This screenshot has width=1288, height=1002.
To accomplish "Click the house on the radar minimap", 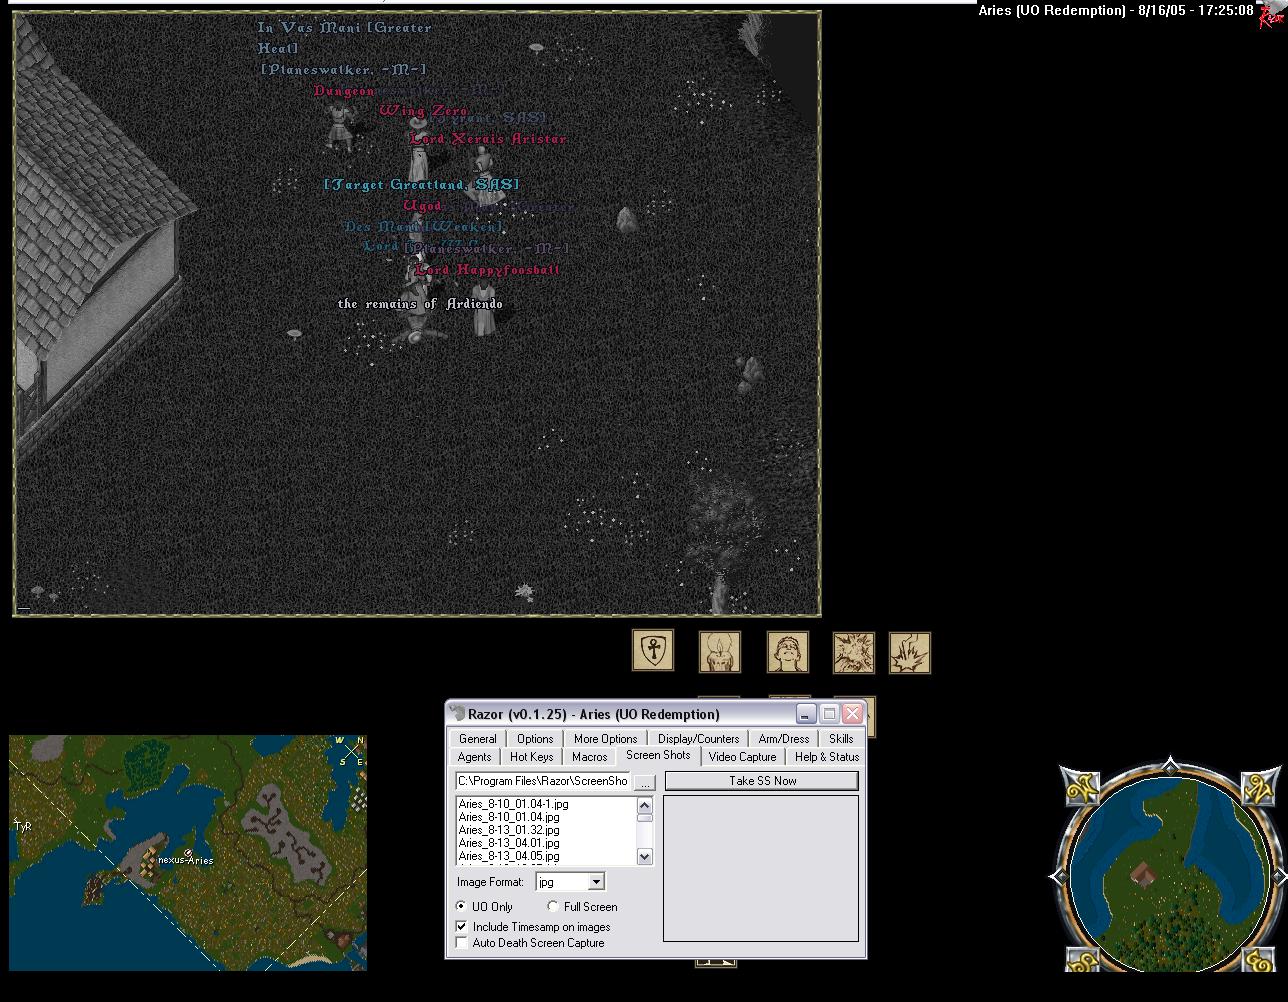I will (x=1143, y=878).
